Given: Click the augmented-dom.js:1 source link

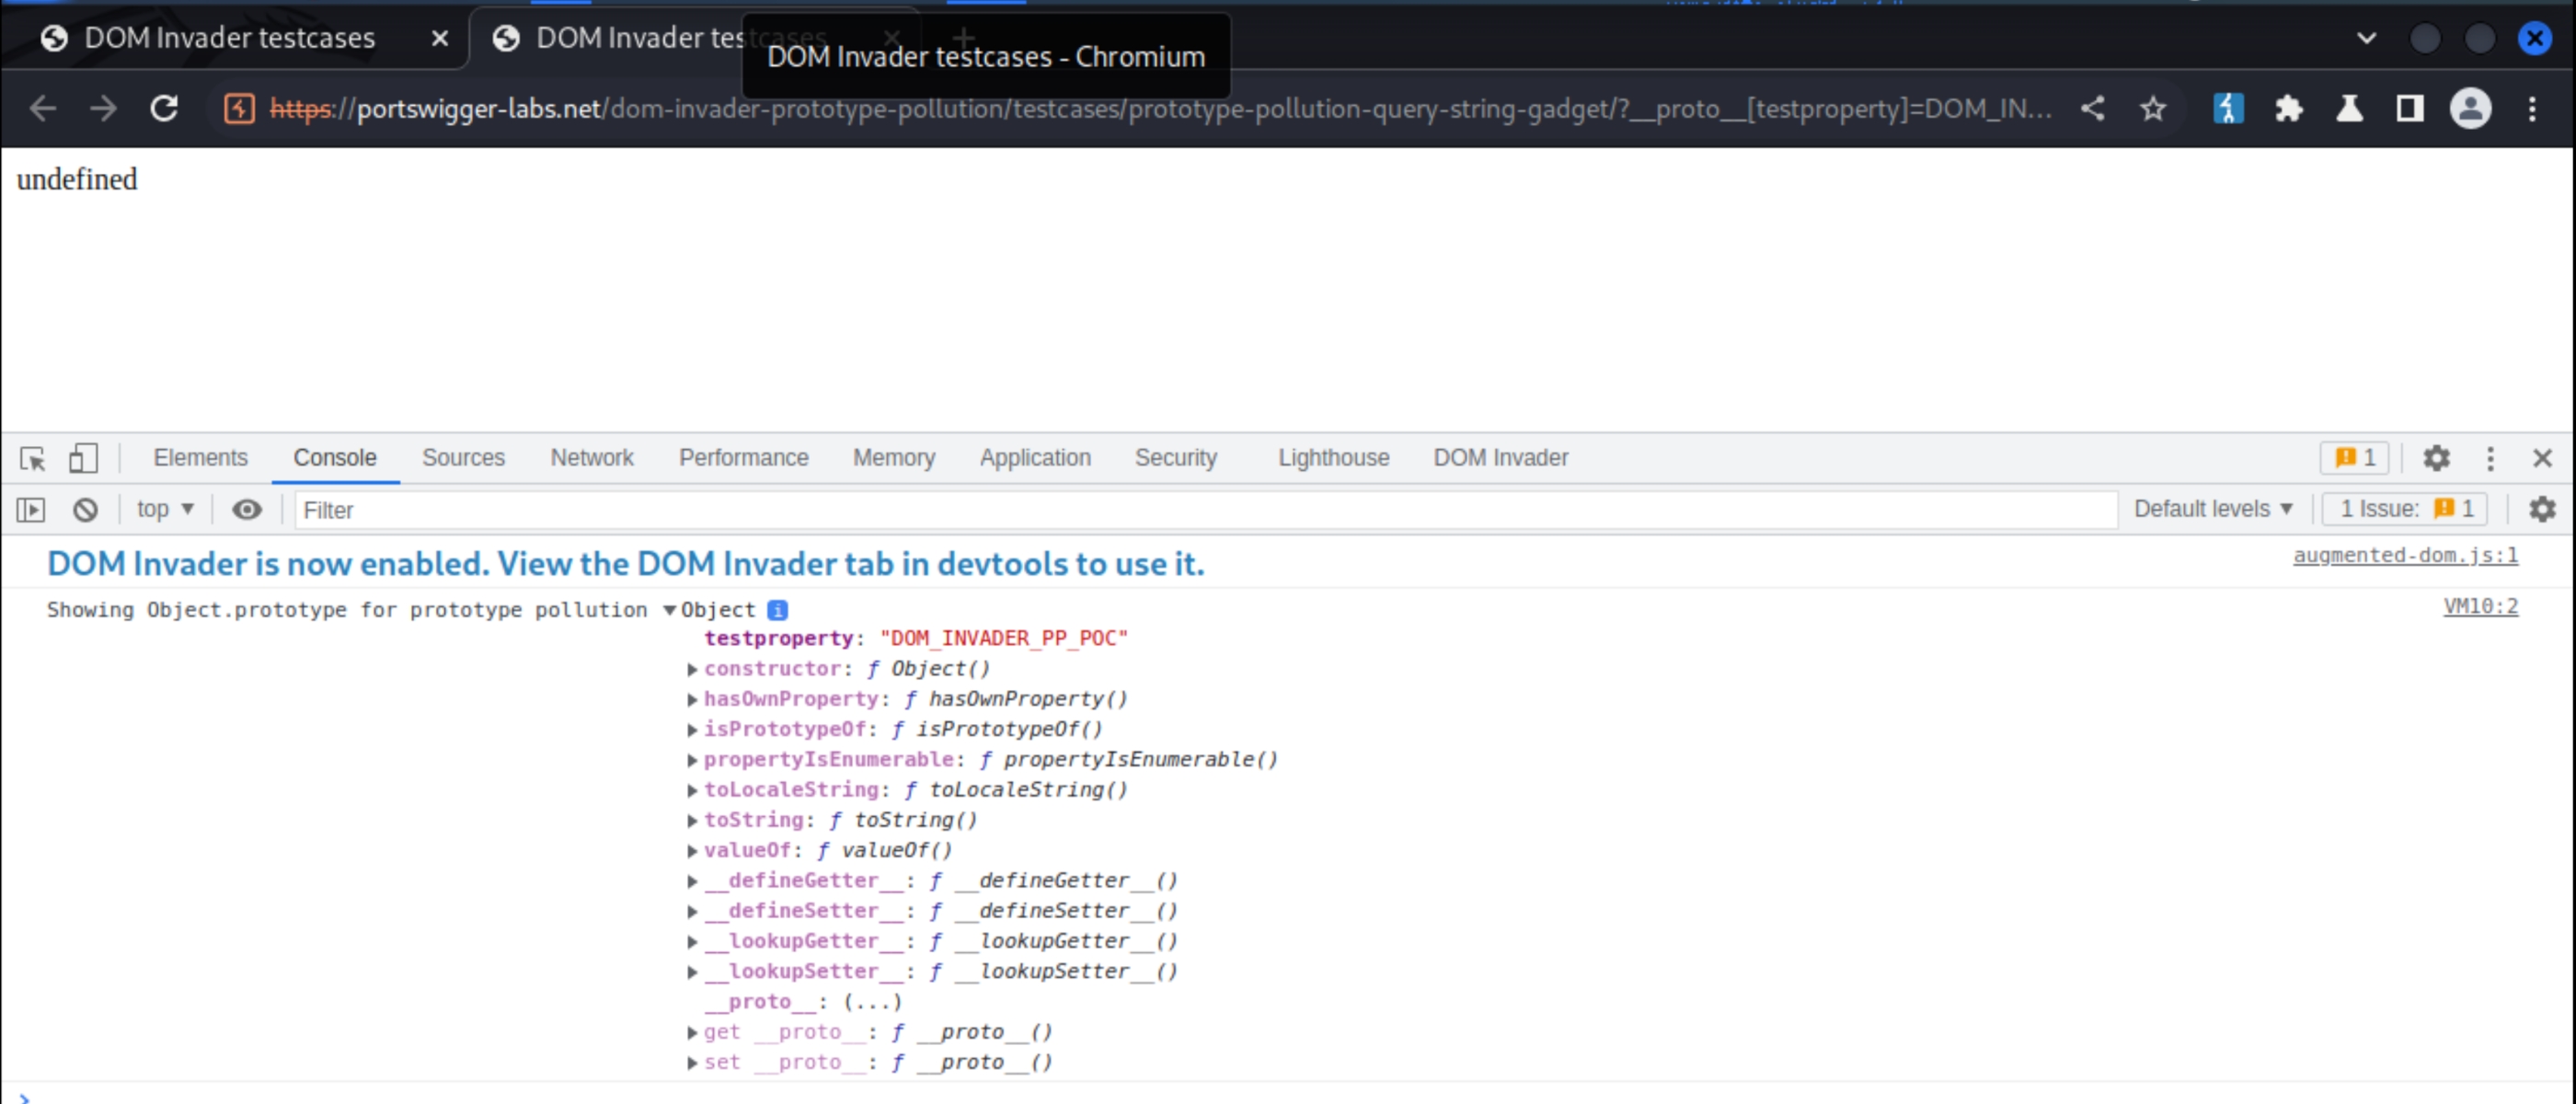Looking at the screenshot, I should coord(2403,556).
